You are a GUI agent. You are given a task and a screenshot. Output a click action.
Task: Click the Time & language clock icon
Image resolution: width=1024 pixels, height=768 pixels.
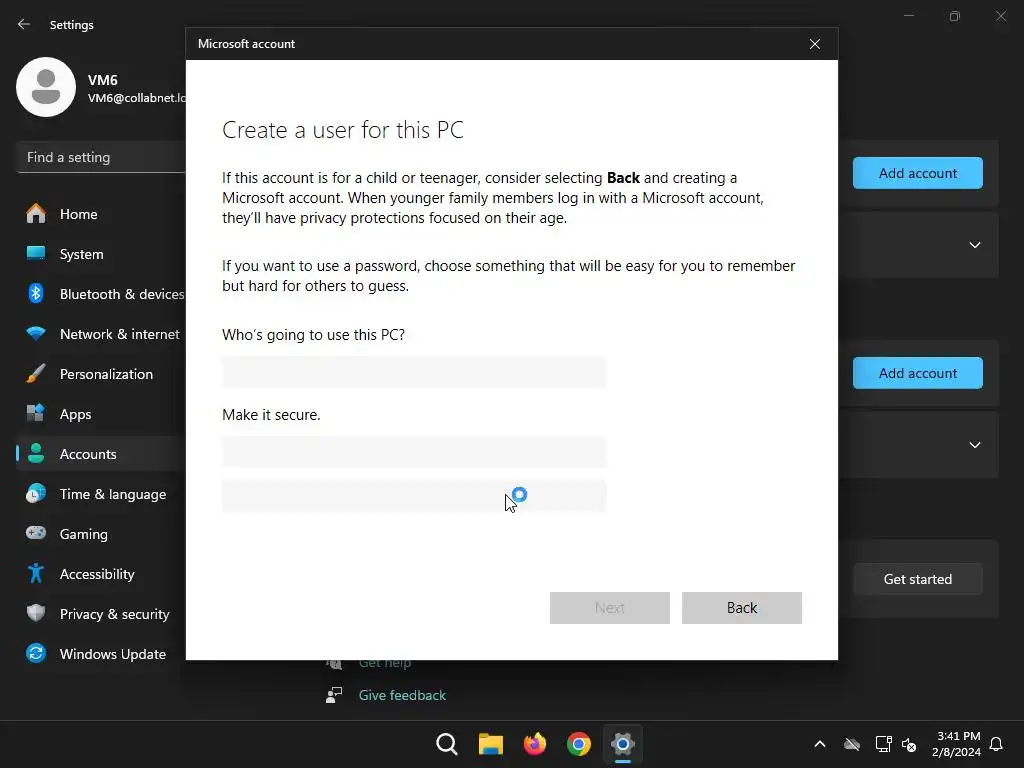36,494
